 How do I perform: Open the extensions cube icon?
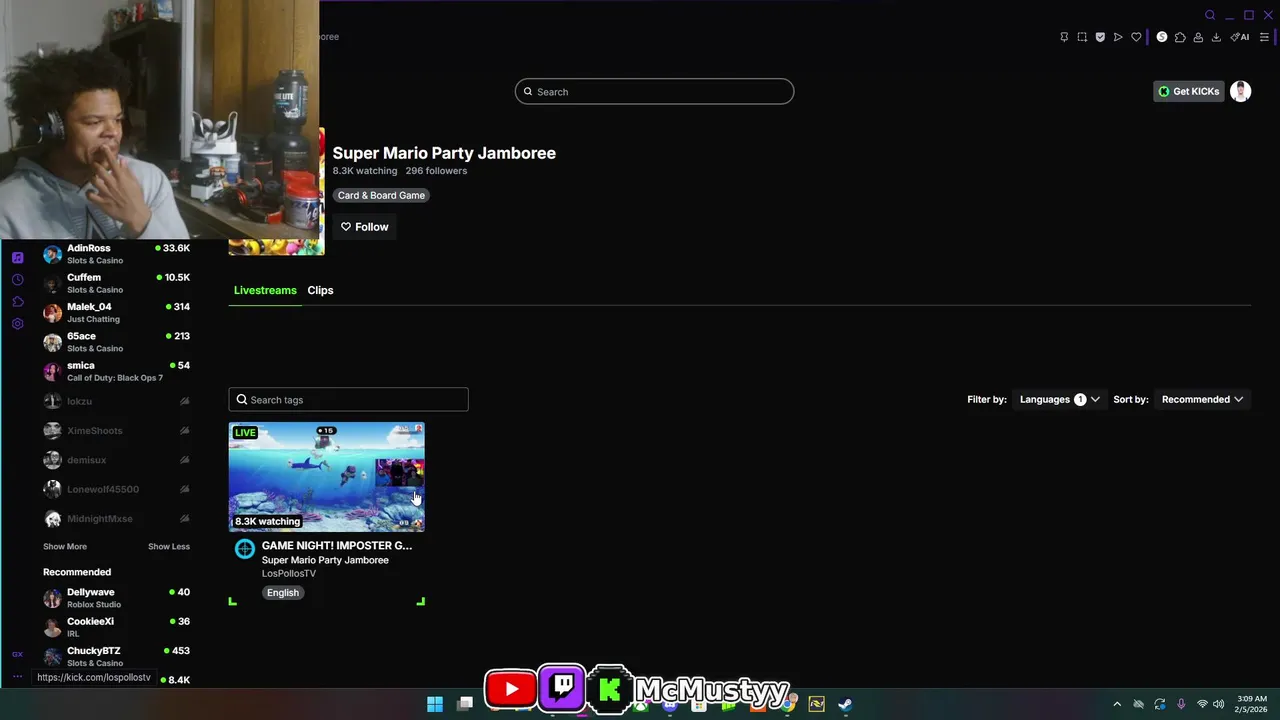point(1180,37)
